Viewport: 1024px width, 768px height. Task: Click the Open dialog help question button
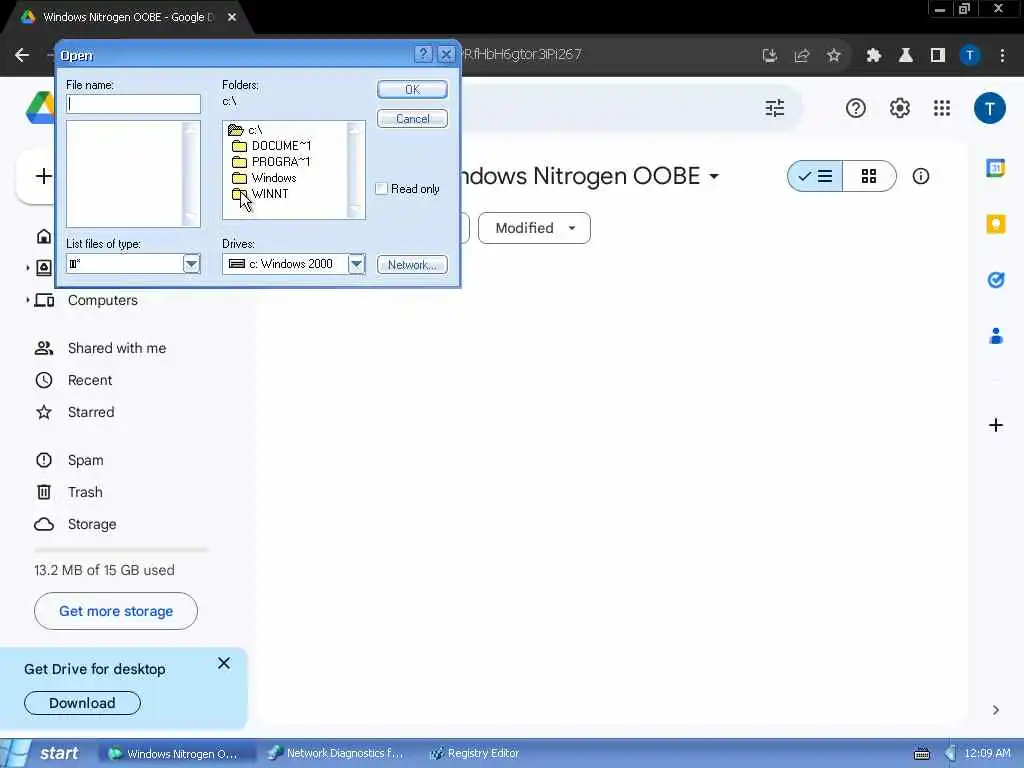pos(423,54)
